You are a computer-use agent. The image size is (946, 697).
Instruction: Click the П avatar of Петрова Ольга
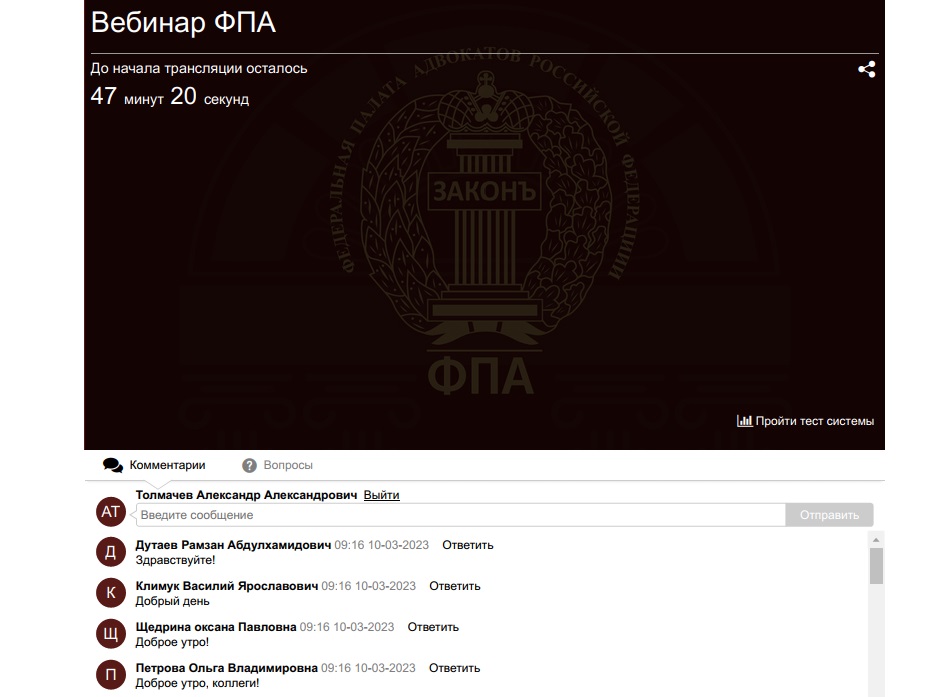[110, 675]
